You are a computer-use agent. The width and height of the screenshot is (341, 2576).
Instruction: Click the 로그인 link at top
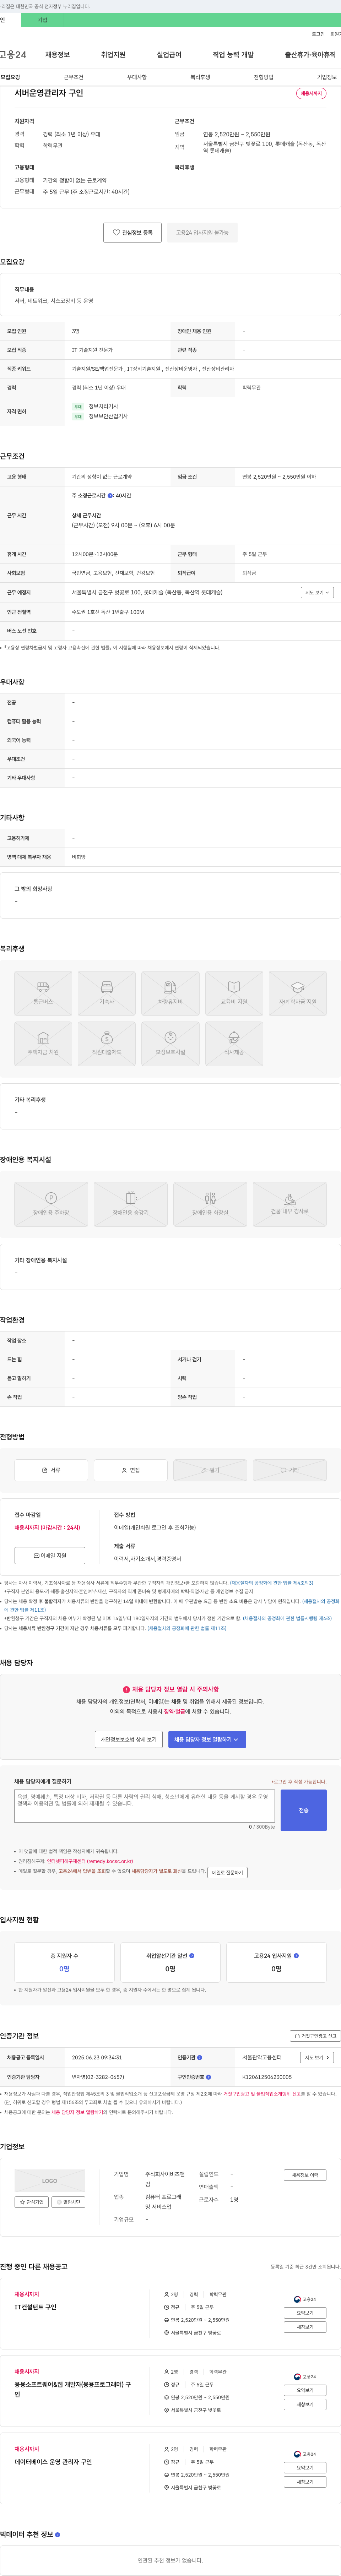tap(318, 34)
